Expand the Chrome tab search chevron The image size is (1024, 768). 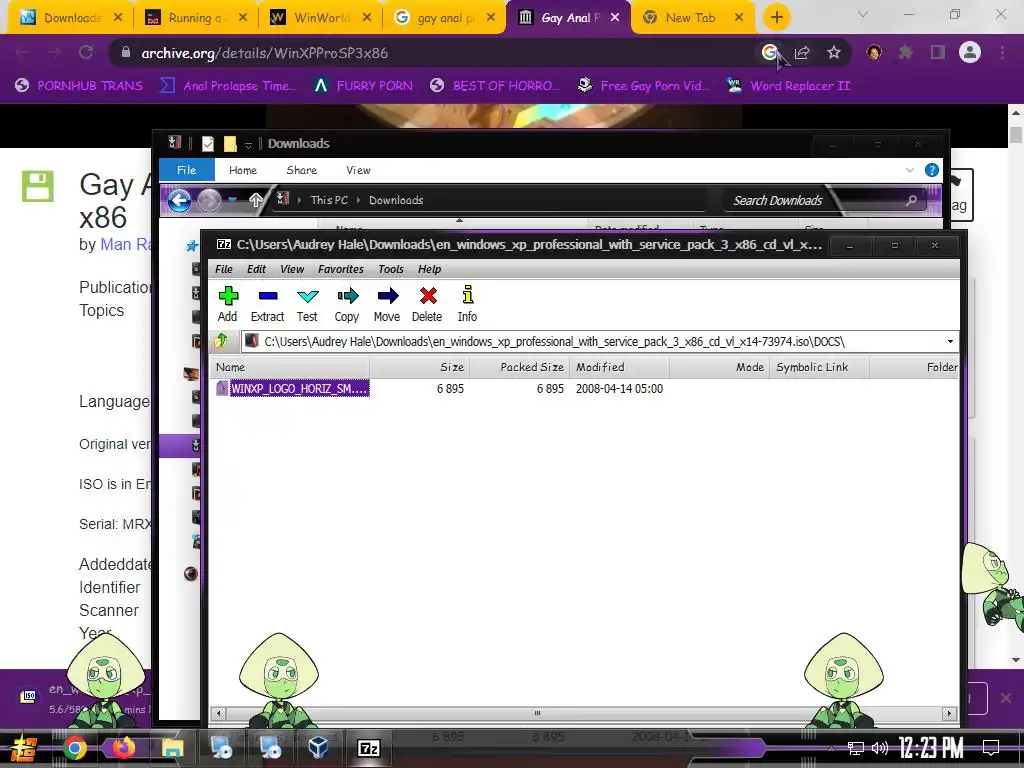click(863, 14)
